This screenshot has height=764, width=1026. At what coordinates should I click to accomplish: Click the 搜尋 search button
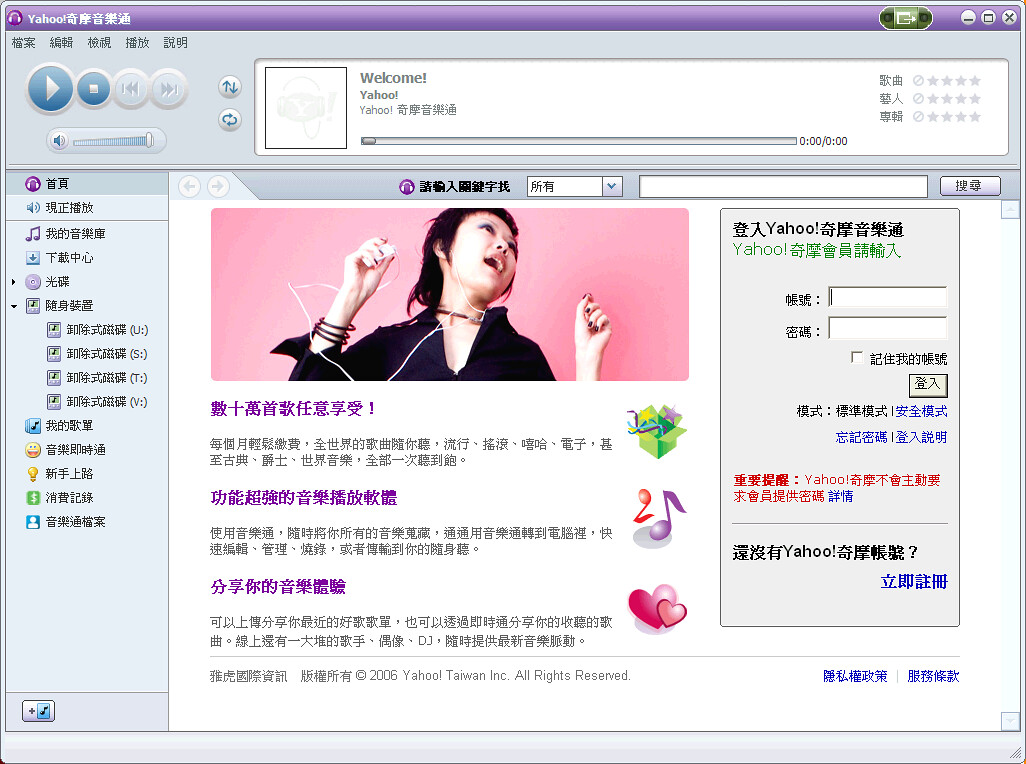(969, 186)
